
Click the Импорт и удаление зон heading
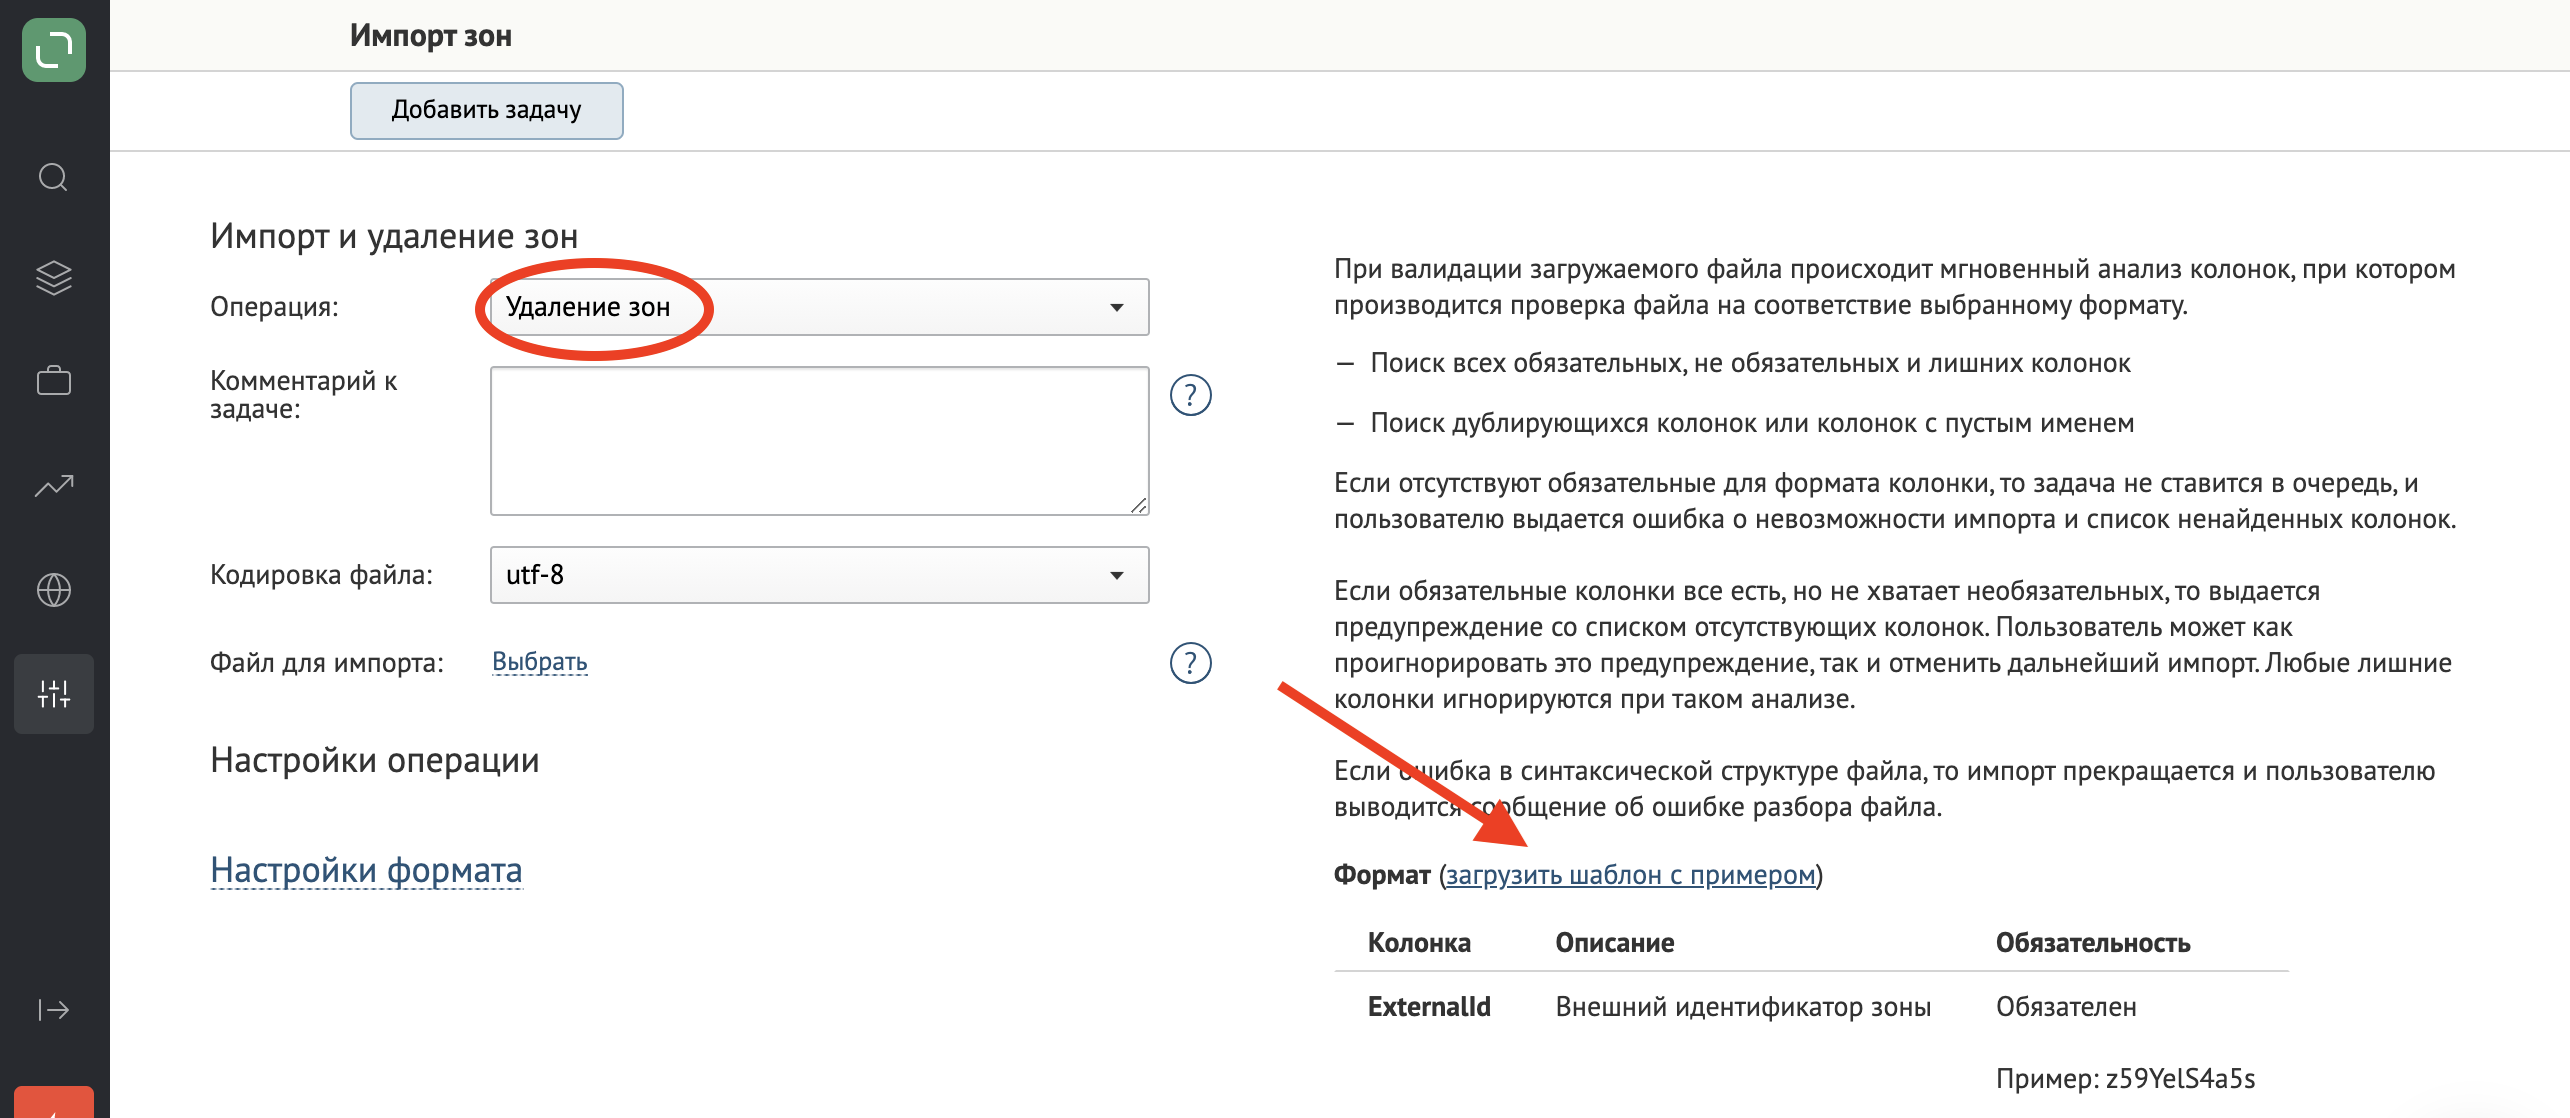point(394,236)
